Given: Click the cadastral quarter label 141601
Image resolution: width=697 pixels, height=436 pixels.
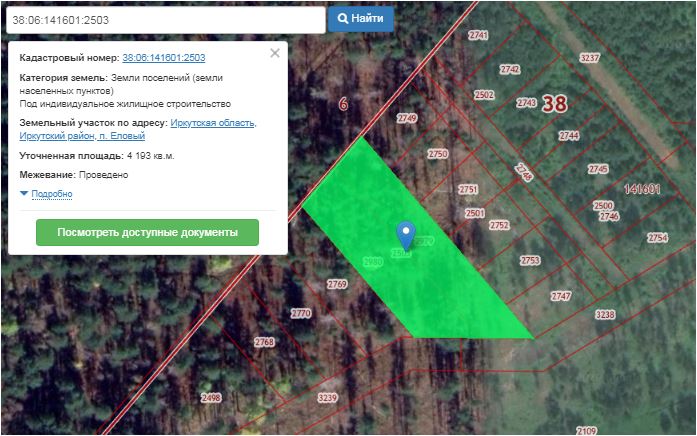Looking at the screenshot, I should pyautogui.click(x=643, y=189).
